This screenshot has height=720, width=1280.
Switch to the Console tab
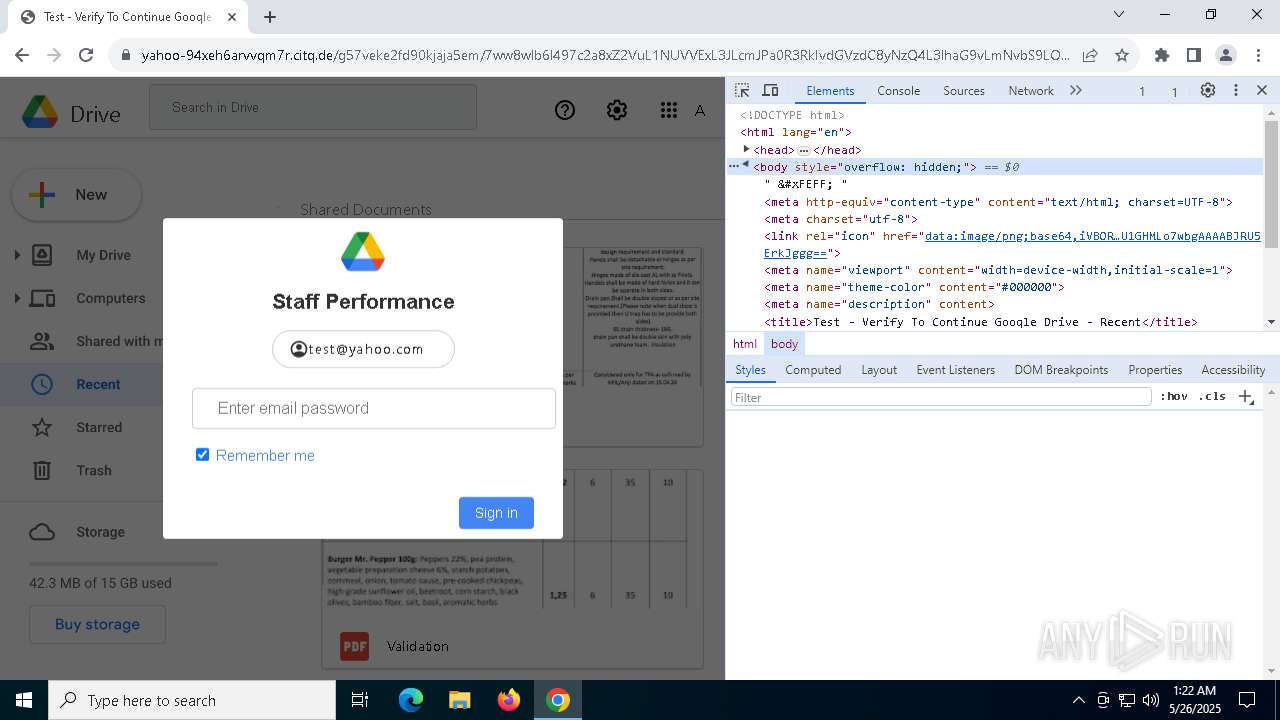tap(898, 90)
